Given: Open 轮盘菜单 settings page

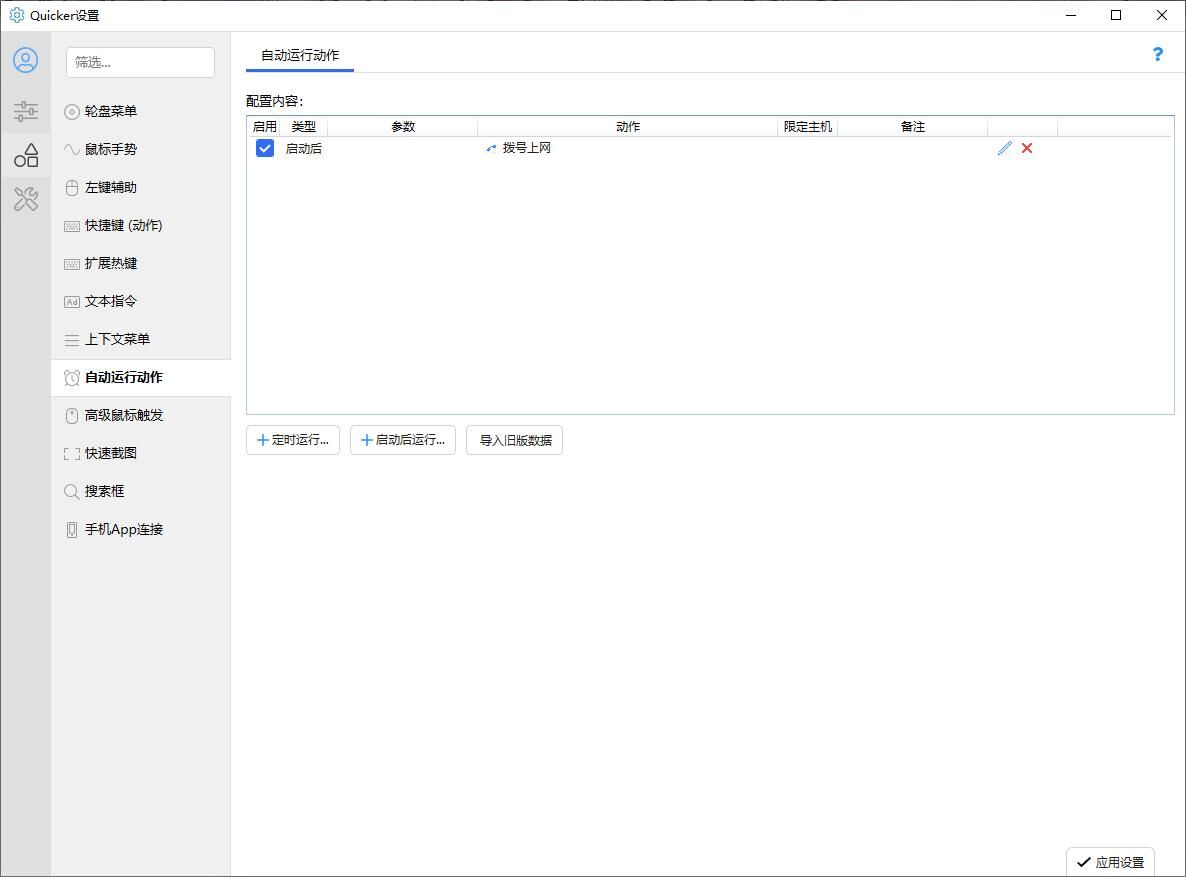Looking at the screenshot, I should click(110, 111).
